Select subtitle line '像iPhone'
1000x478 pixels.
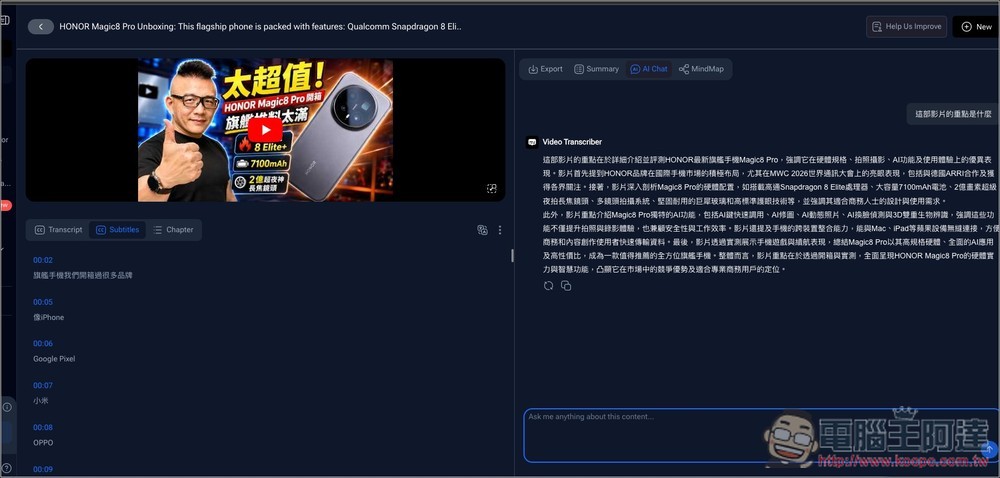click(48, 317)
